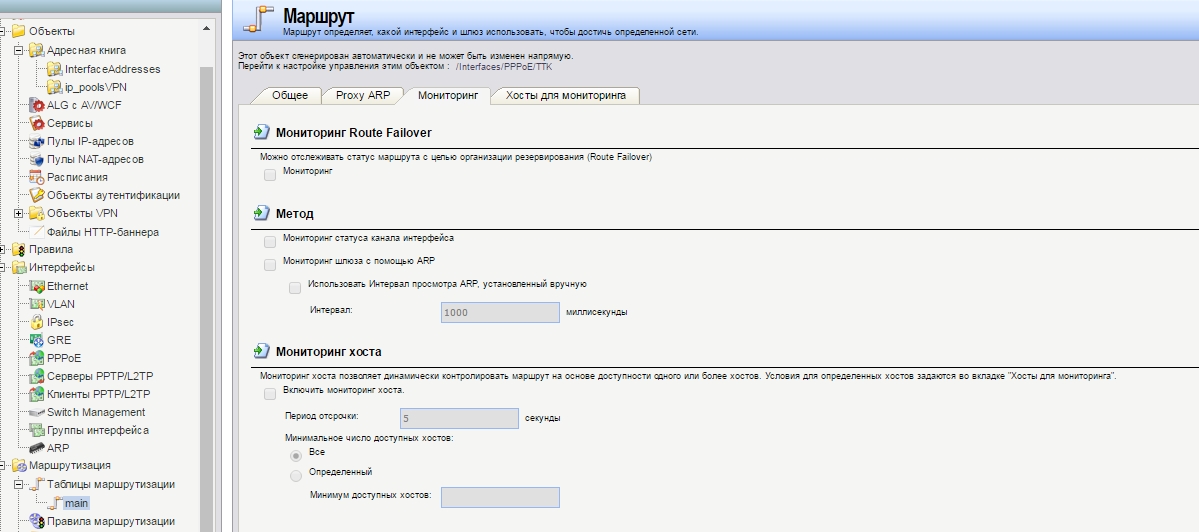Click the GRE tunnel icon
The image size is (1199, 532).
click(x=36, y=340)
